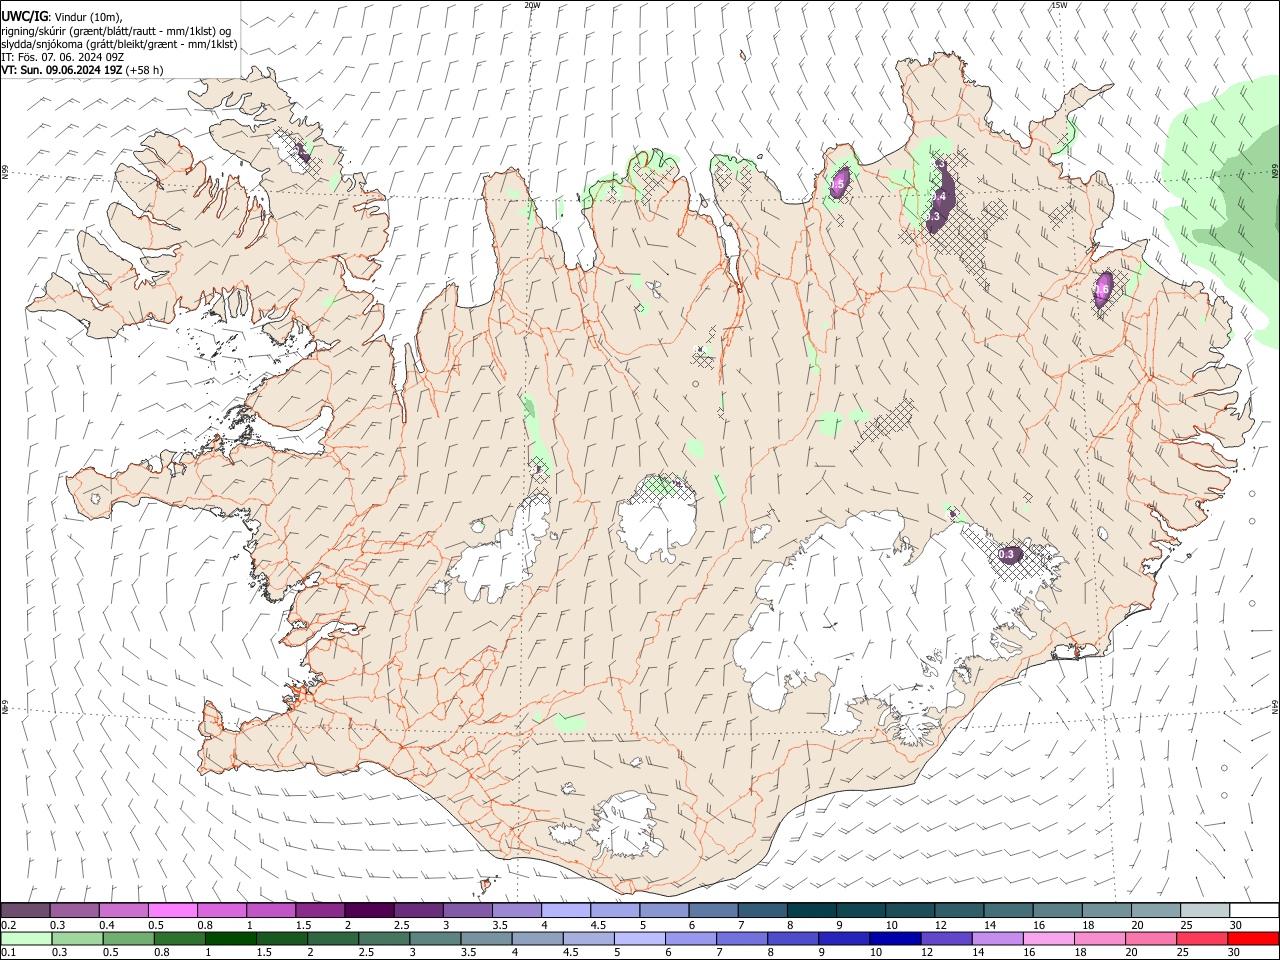Select the "rigning/skúrir" legend description line
The height and width of the screenshot is (960, 1280).
[118, 31]
